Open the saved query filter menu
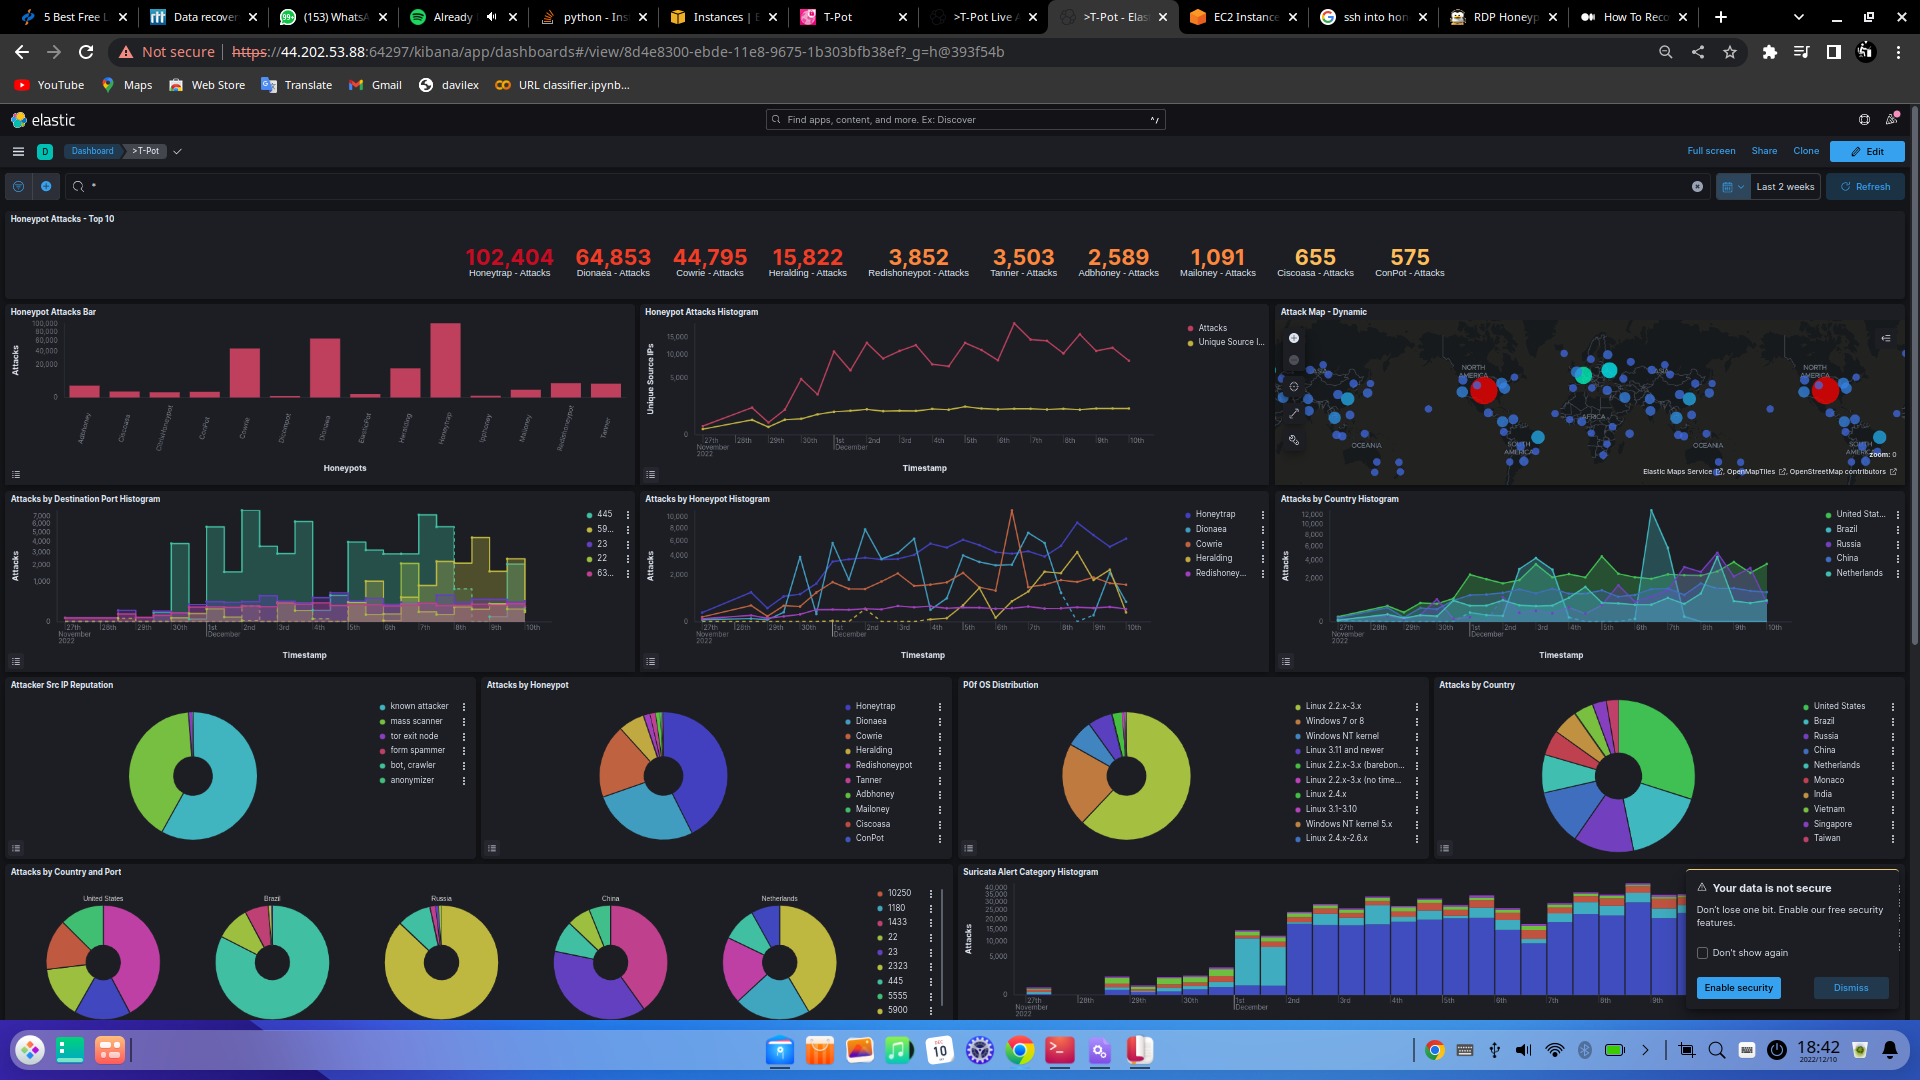The width and height of the screenshot is (1920, 1080). coord(18,187)
